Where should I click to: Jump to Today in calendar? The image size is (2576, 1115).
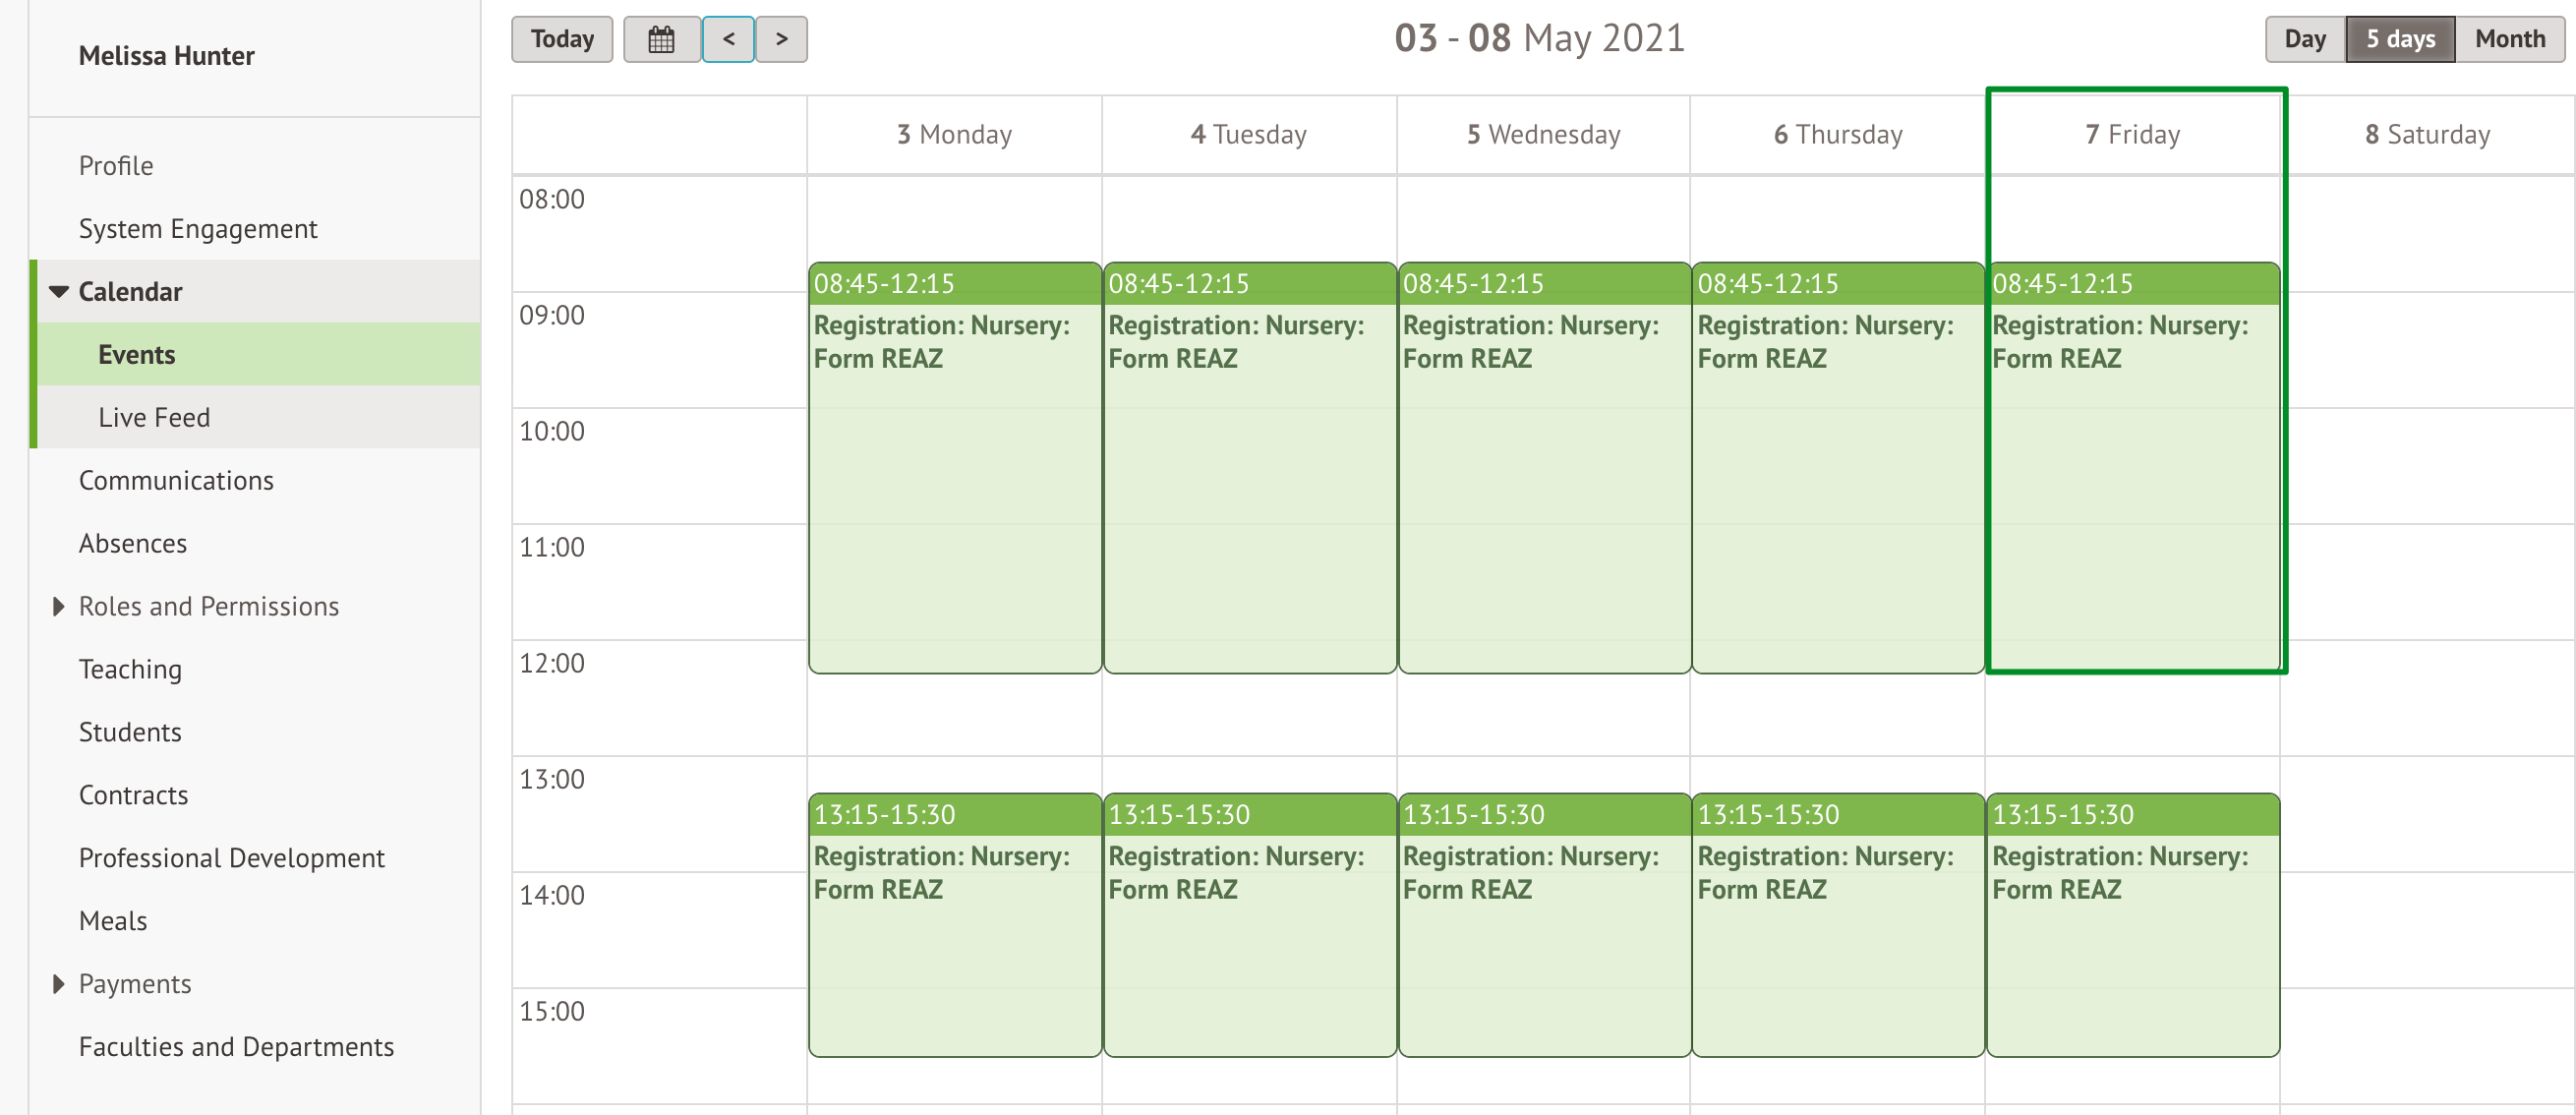[x=562, y=40]
